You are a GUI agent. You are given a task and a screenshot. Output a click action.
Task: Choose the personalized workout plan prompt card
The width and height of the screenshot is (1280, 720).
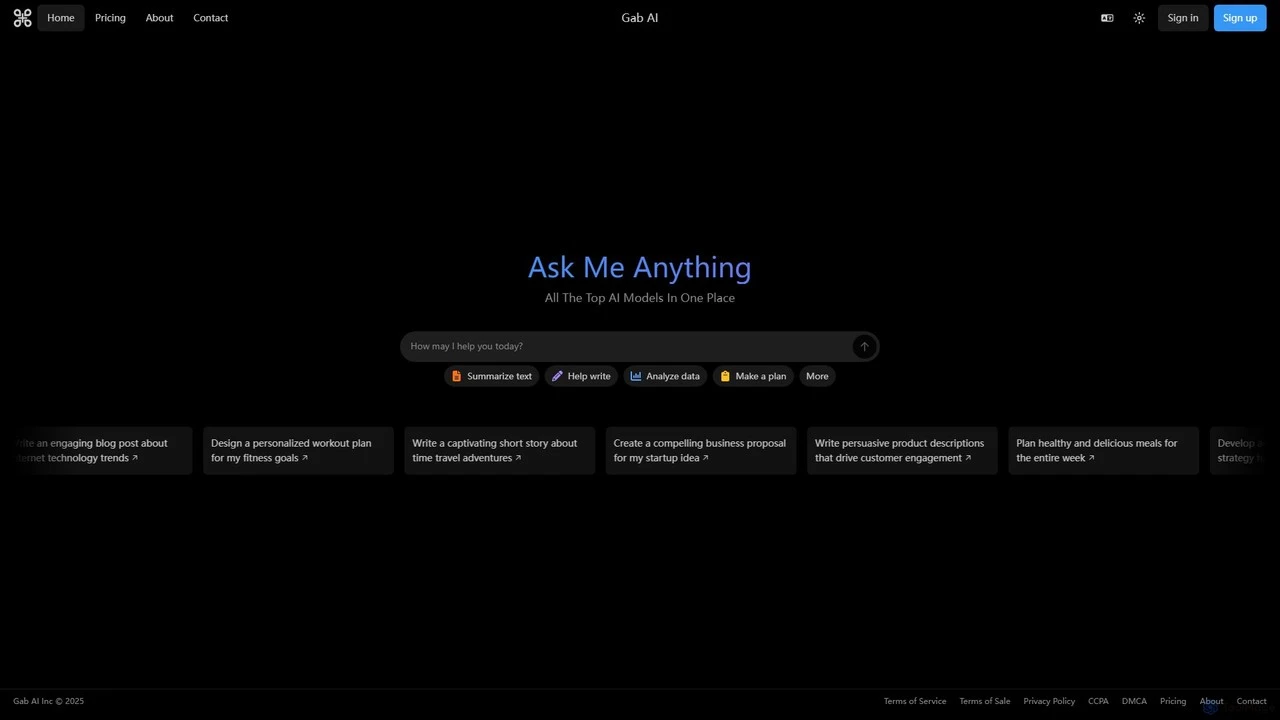coord(298,451)
